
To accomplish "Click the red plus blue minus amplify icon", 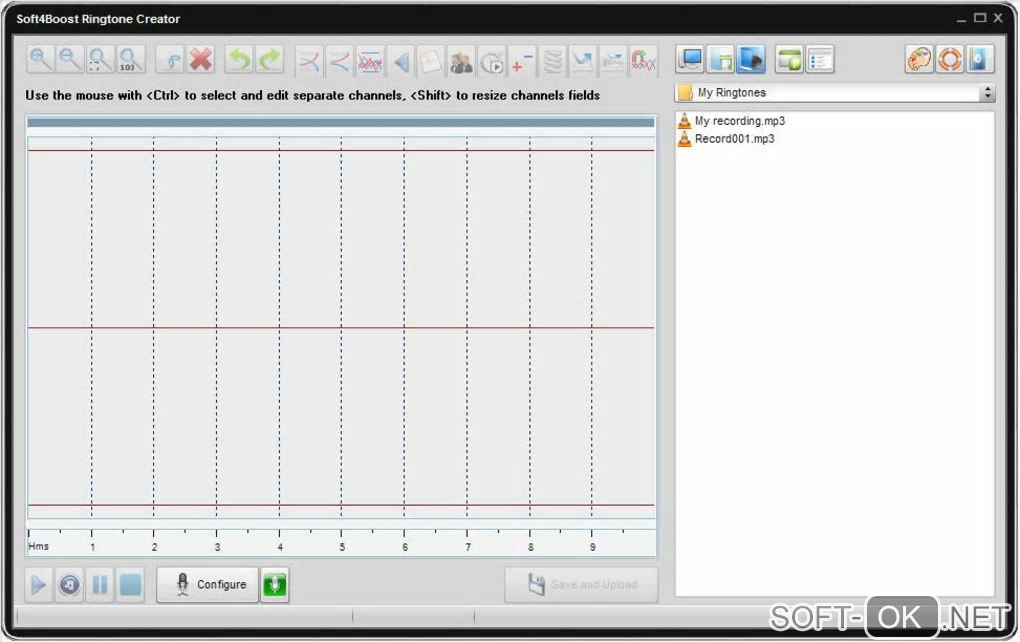I will (522, 61).
